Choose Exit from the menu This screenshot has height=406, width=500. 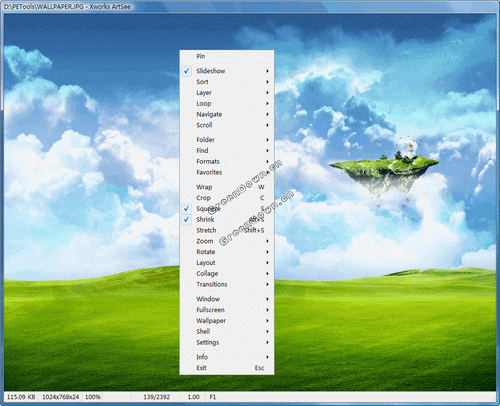227,368
